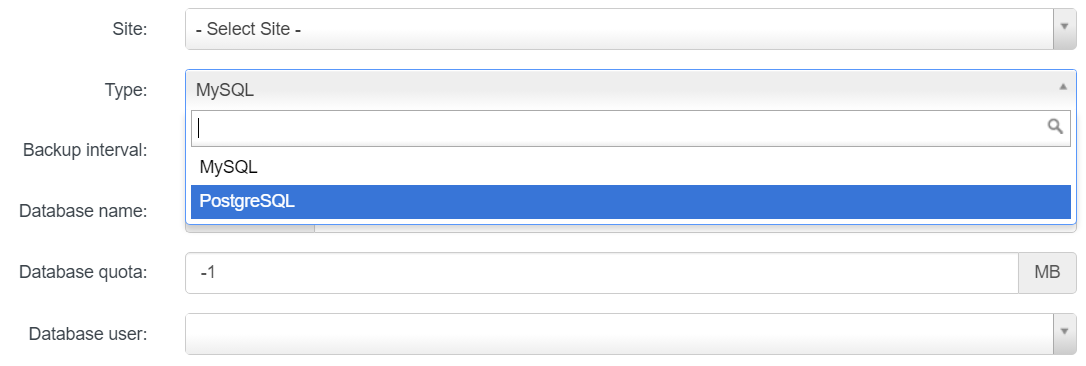Click the "Site:" field label
This screenshot has width=1086, height=366.
click(x=130, y=29)
